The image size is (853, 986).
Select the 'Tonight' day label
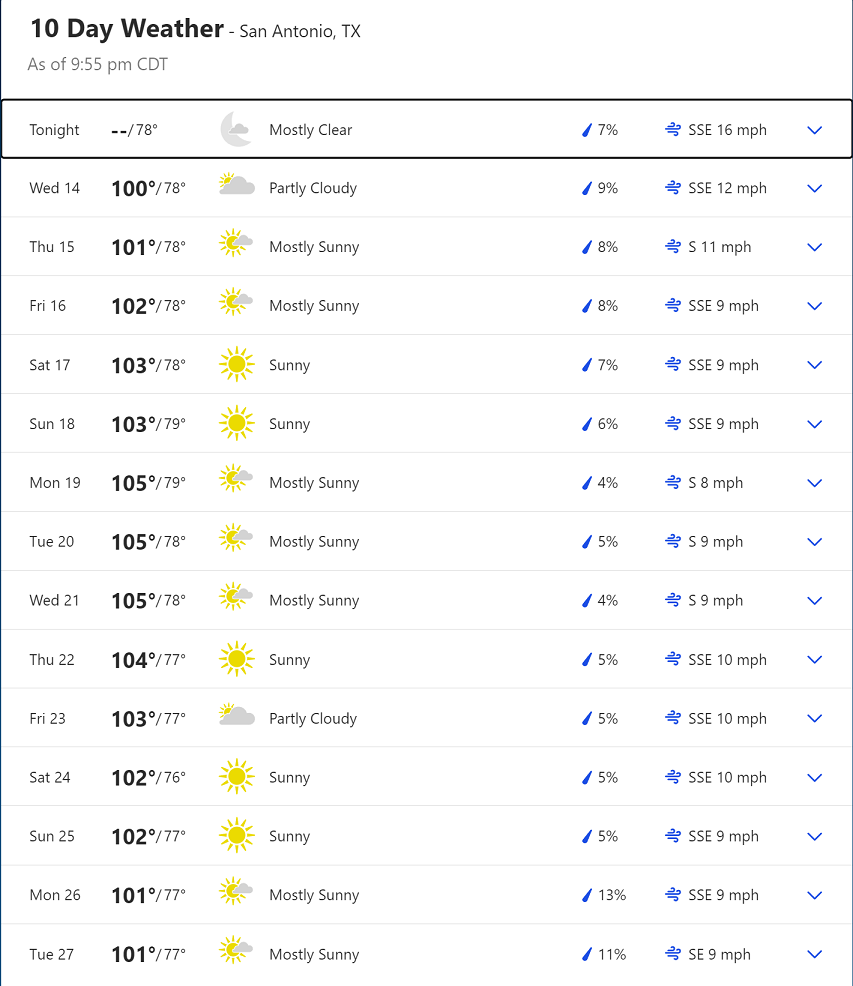pos(54,130)
